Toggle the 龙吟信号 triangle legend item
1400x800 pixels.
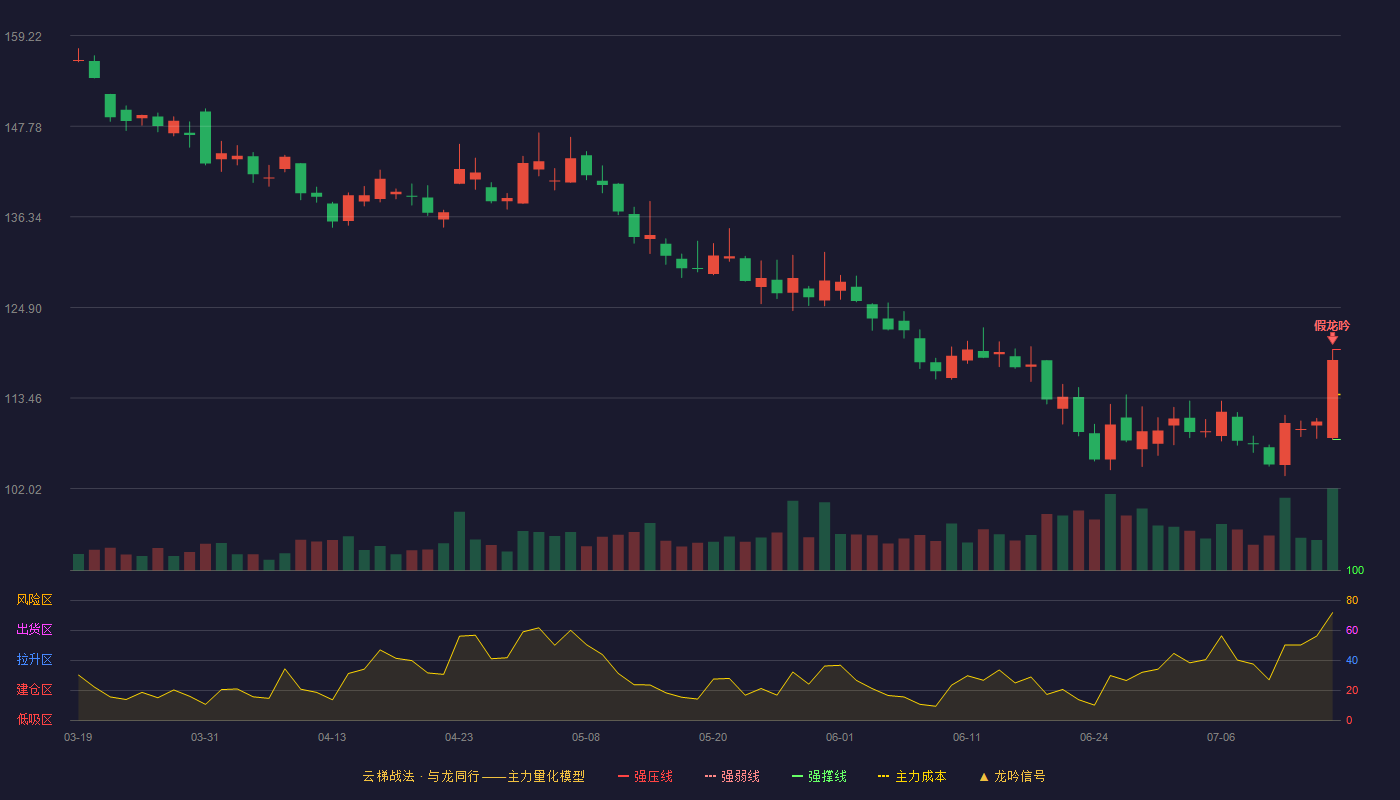coord(1012,776)
